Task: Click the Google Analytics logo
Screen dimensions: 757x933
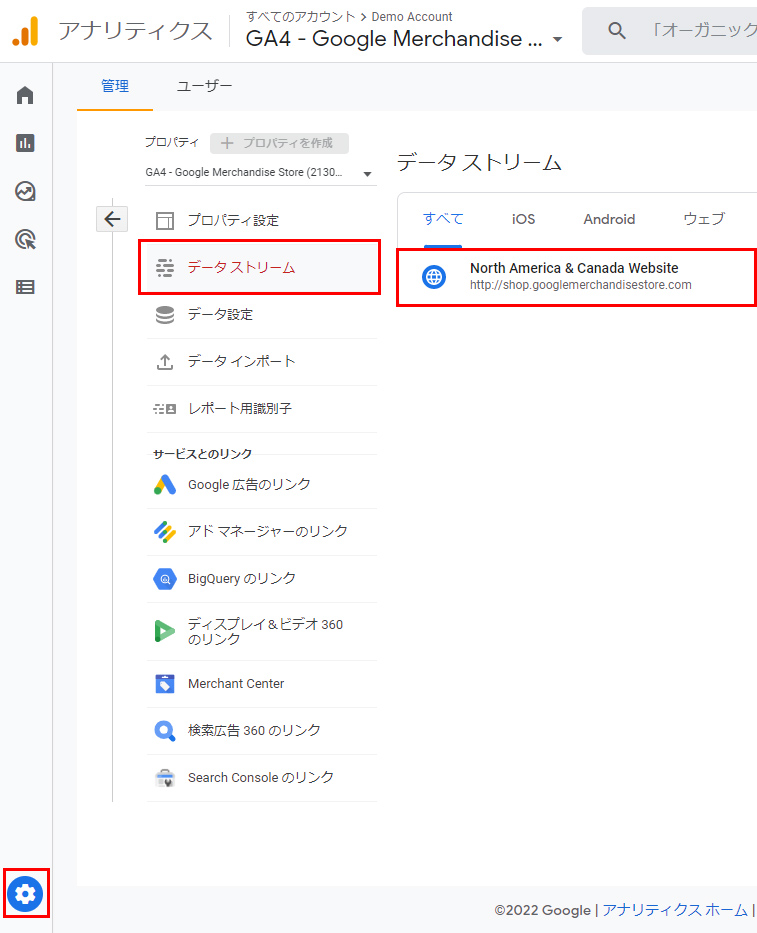Action: tap(25, 31)
